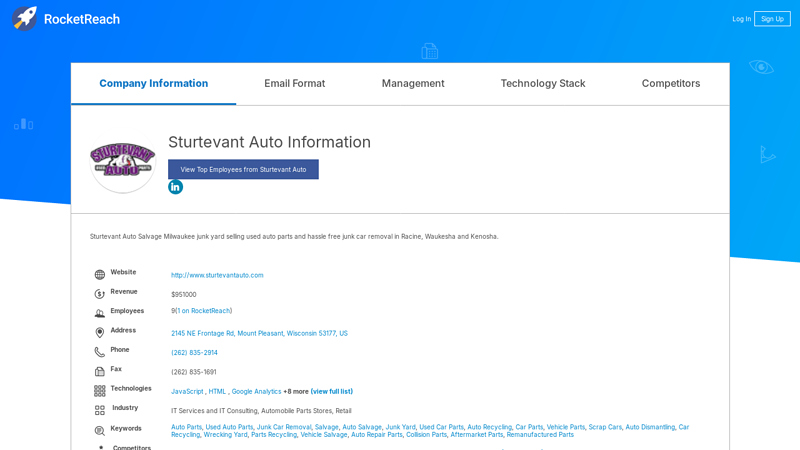Click View Top Employees from Sturtevant Auto

(x=243, y=169)
